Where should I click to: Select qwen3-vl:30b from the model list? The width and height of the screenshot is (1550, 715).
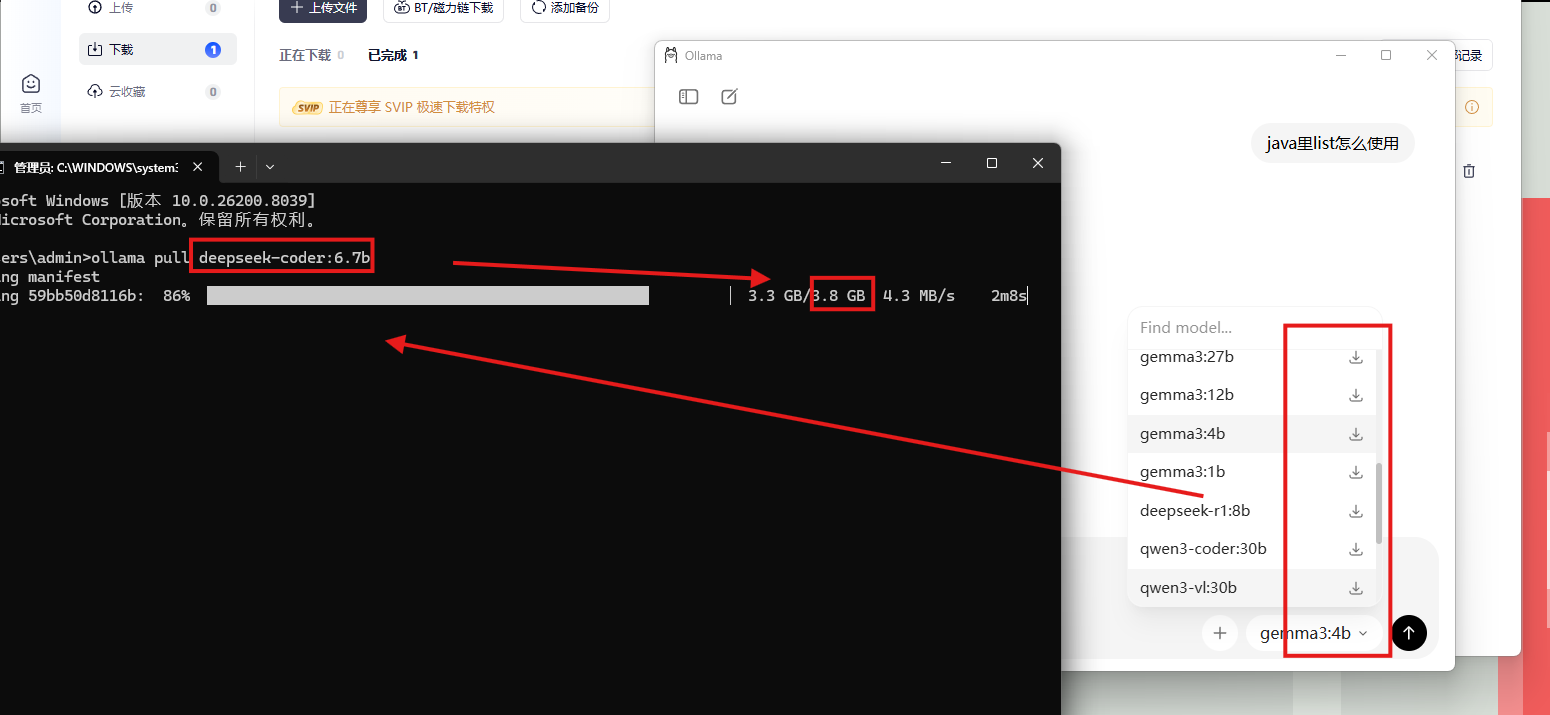coord(1188,588)
